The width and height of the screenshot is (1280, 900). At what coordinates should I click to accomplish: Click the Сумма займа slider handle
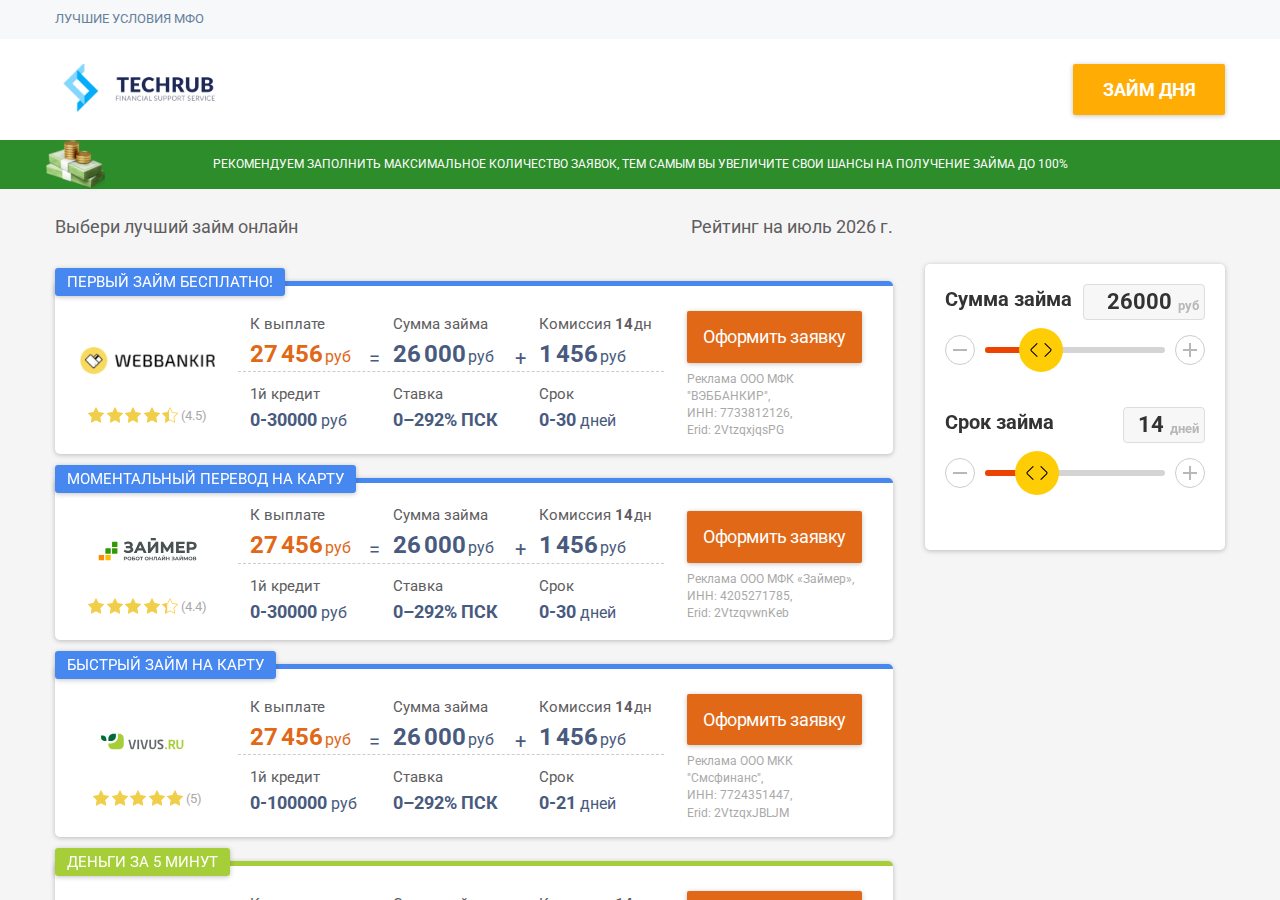[x=1041, y=350]
